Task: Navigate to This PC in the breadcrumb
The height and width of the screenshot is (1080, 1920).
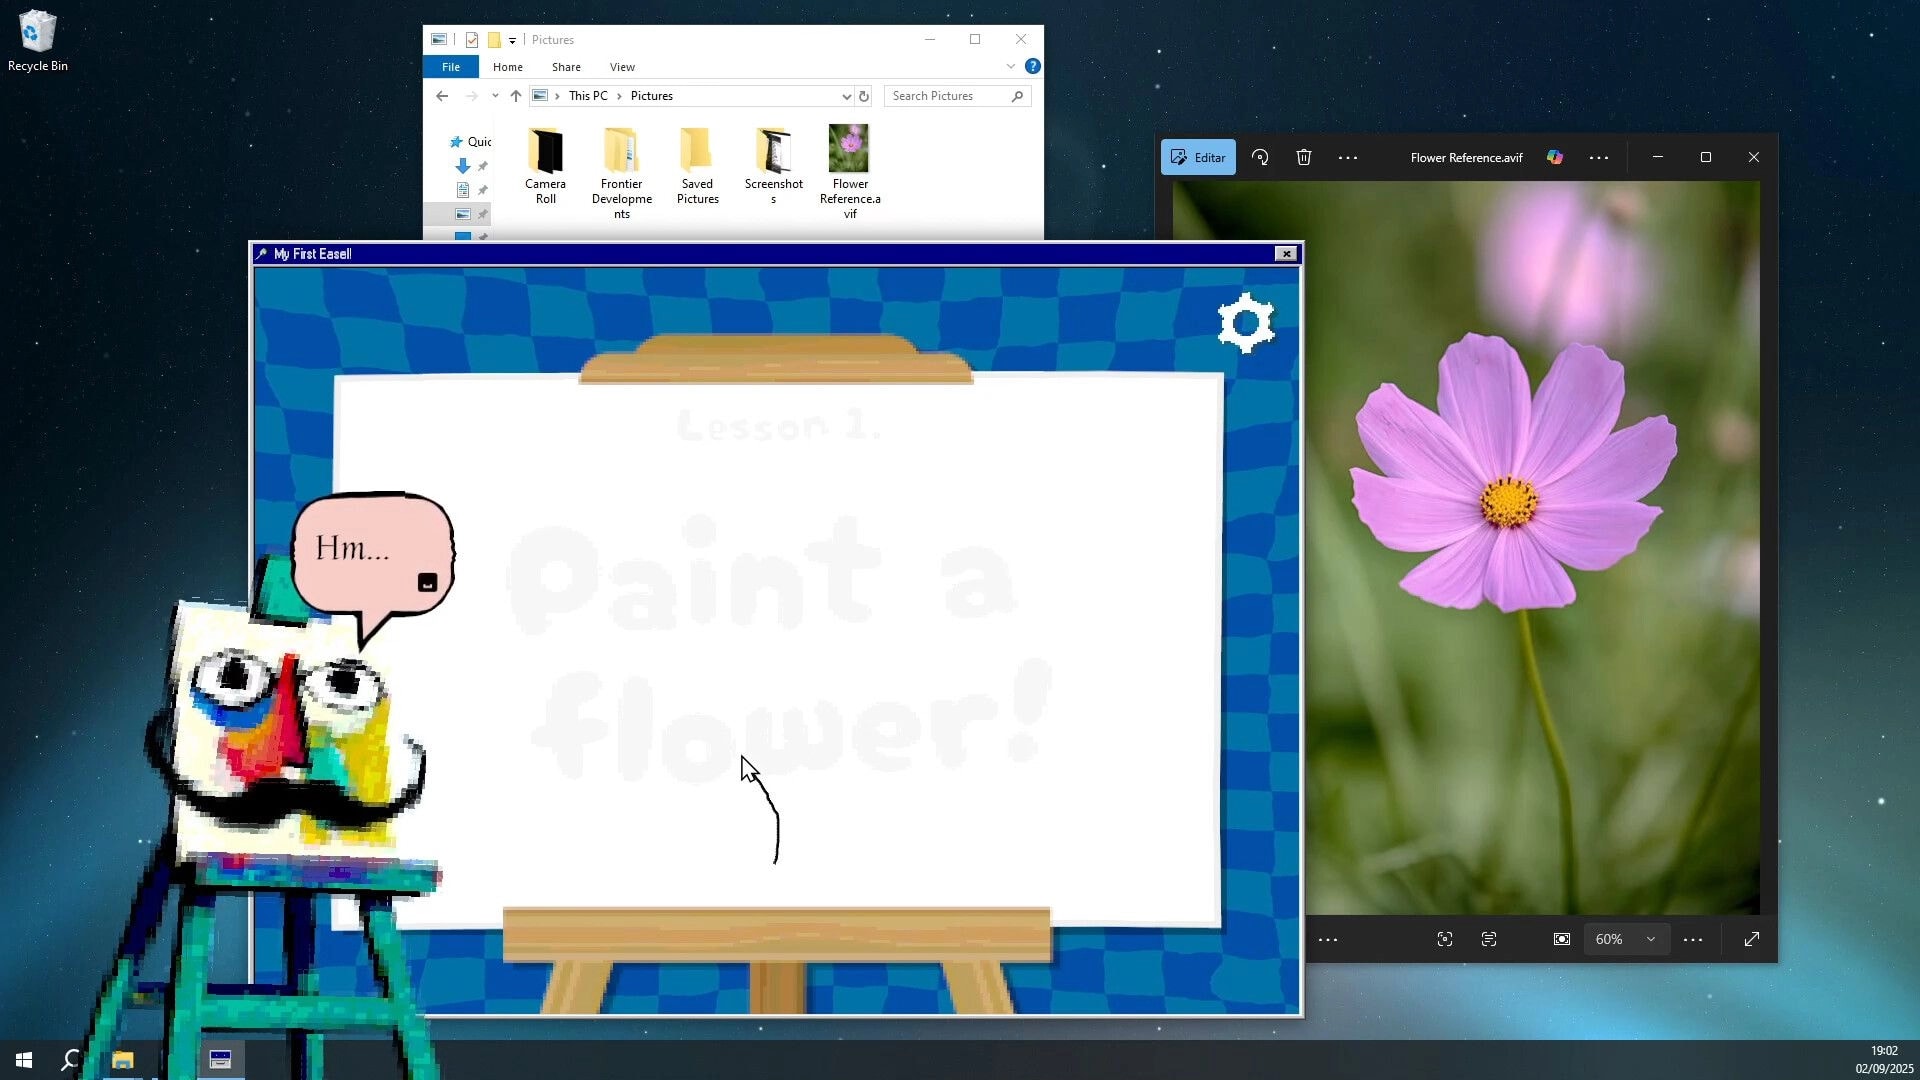Action: [x=589, y=95]
